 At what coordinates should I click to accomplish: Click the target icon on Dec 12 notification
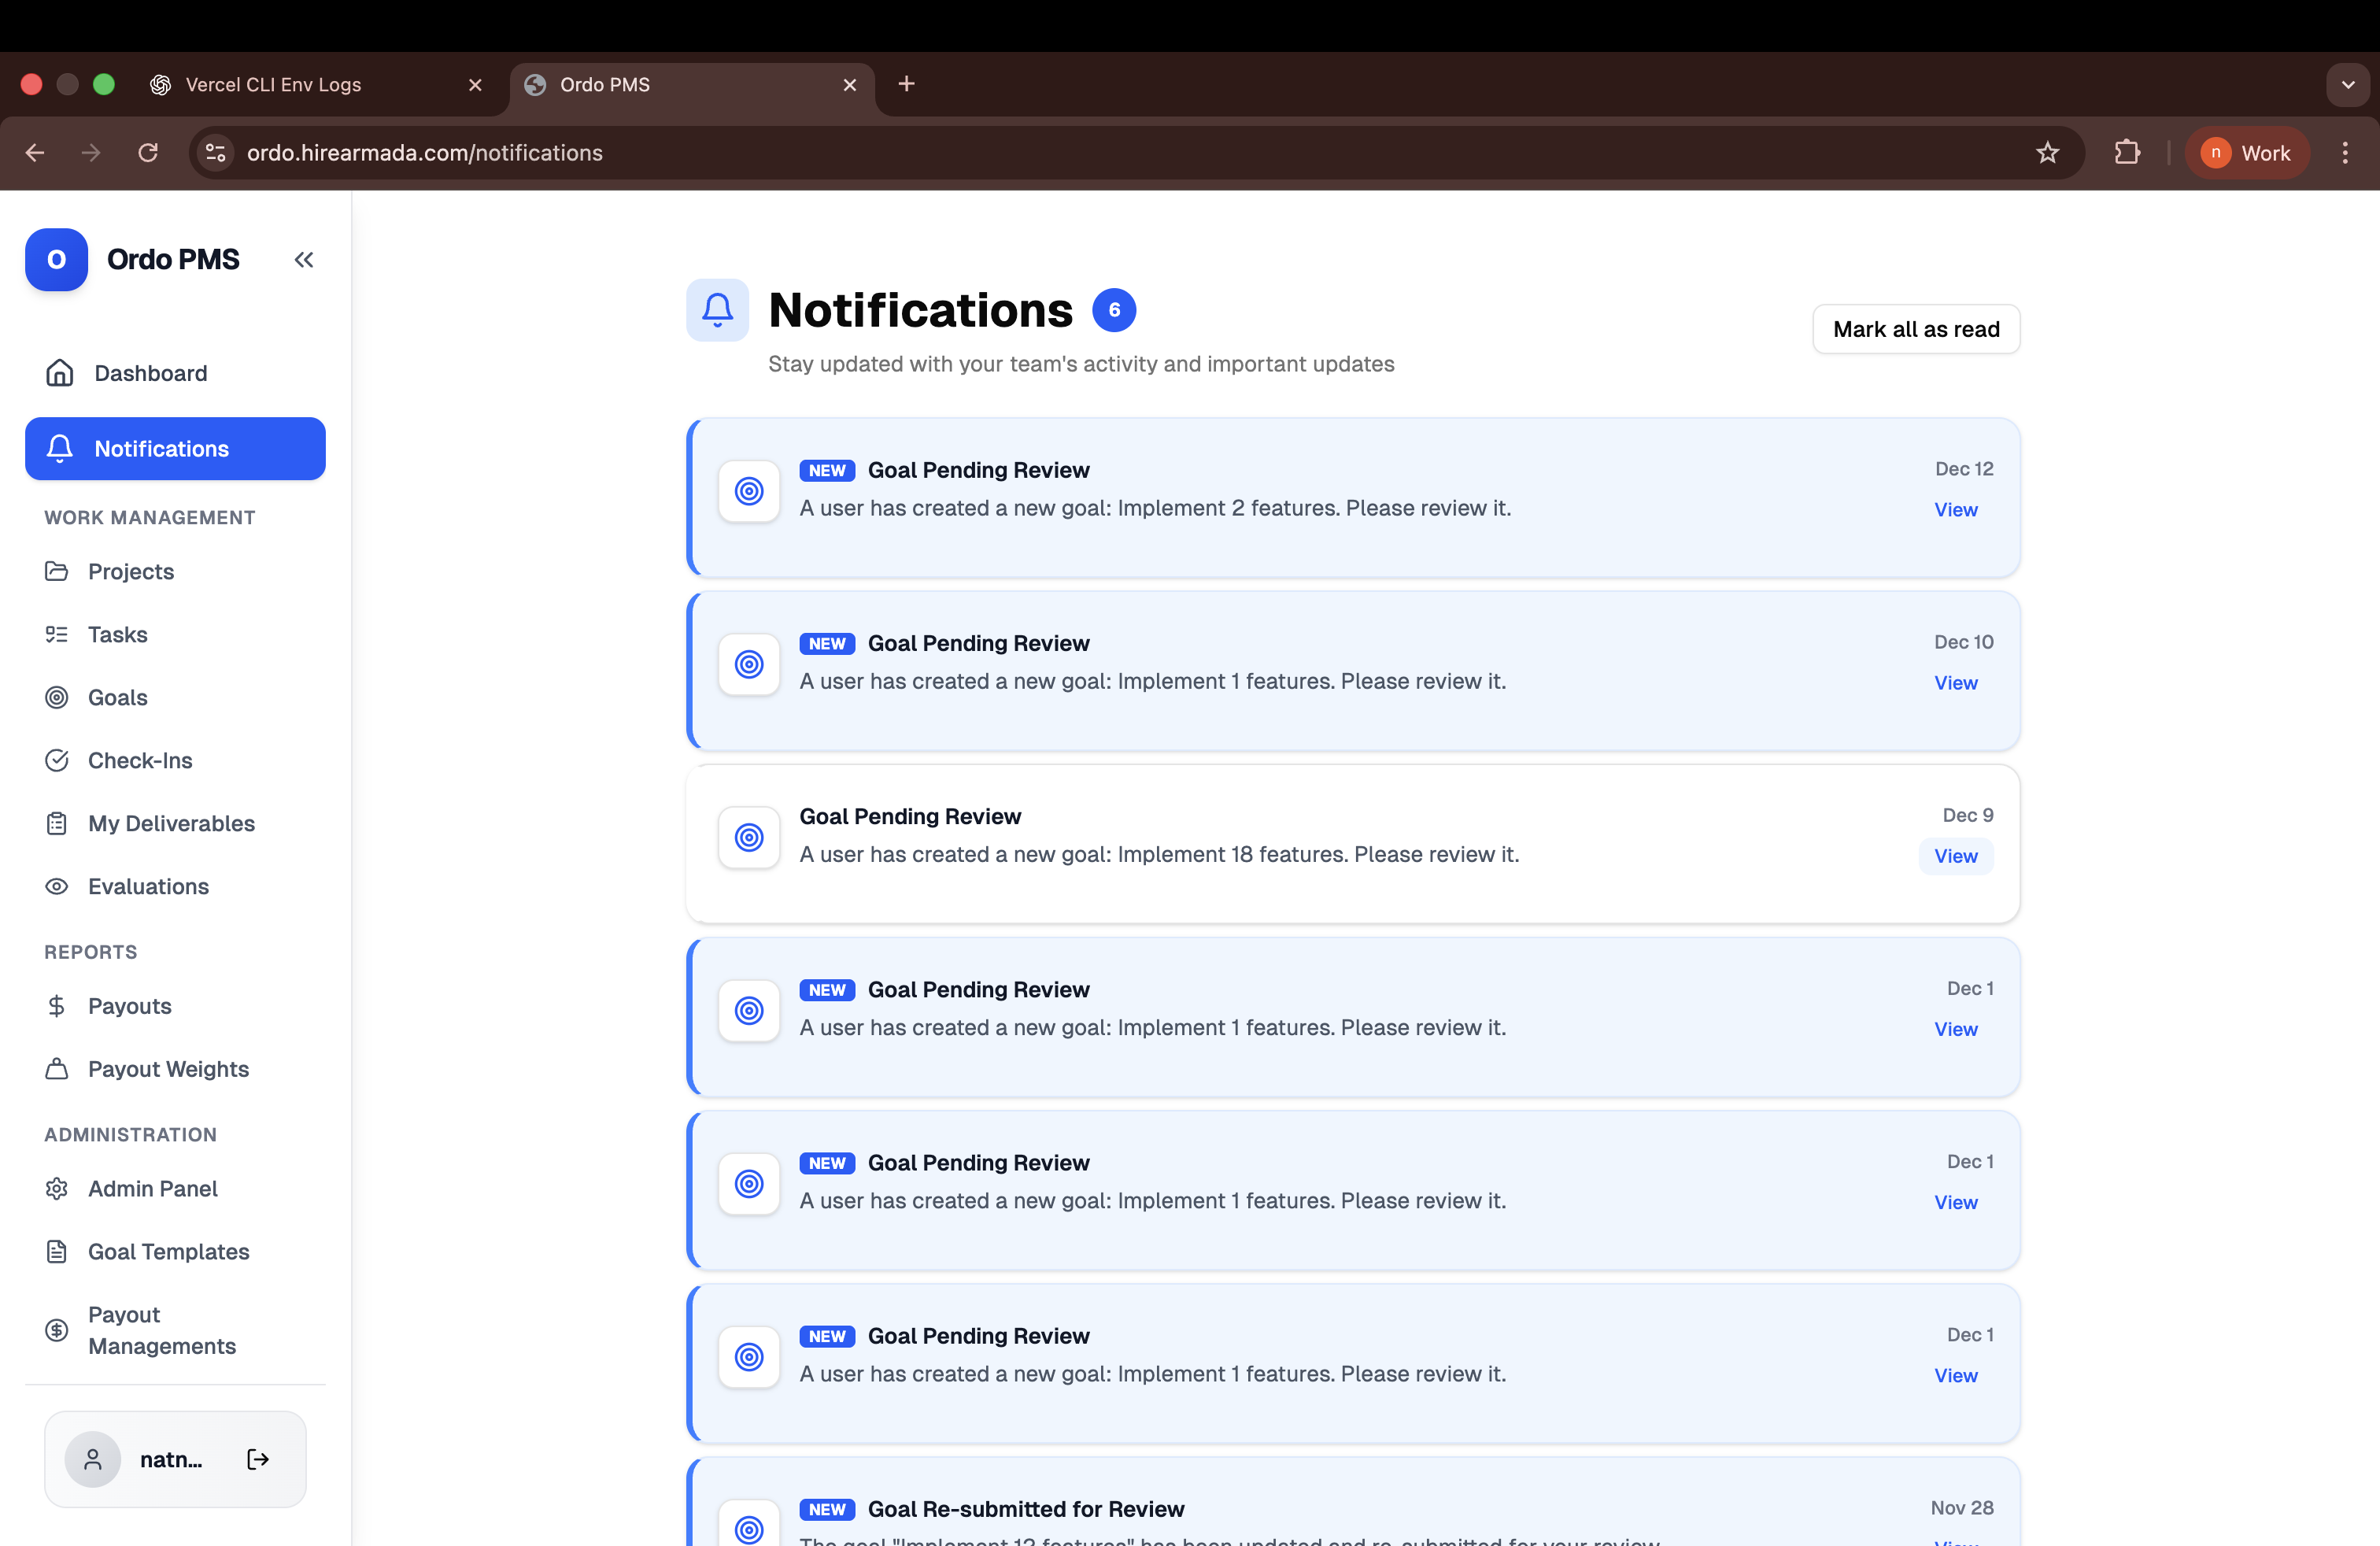coord(749,491)
